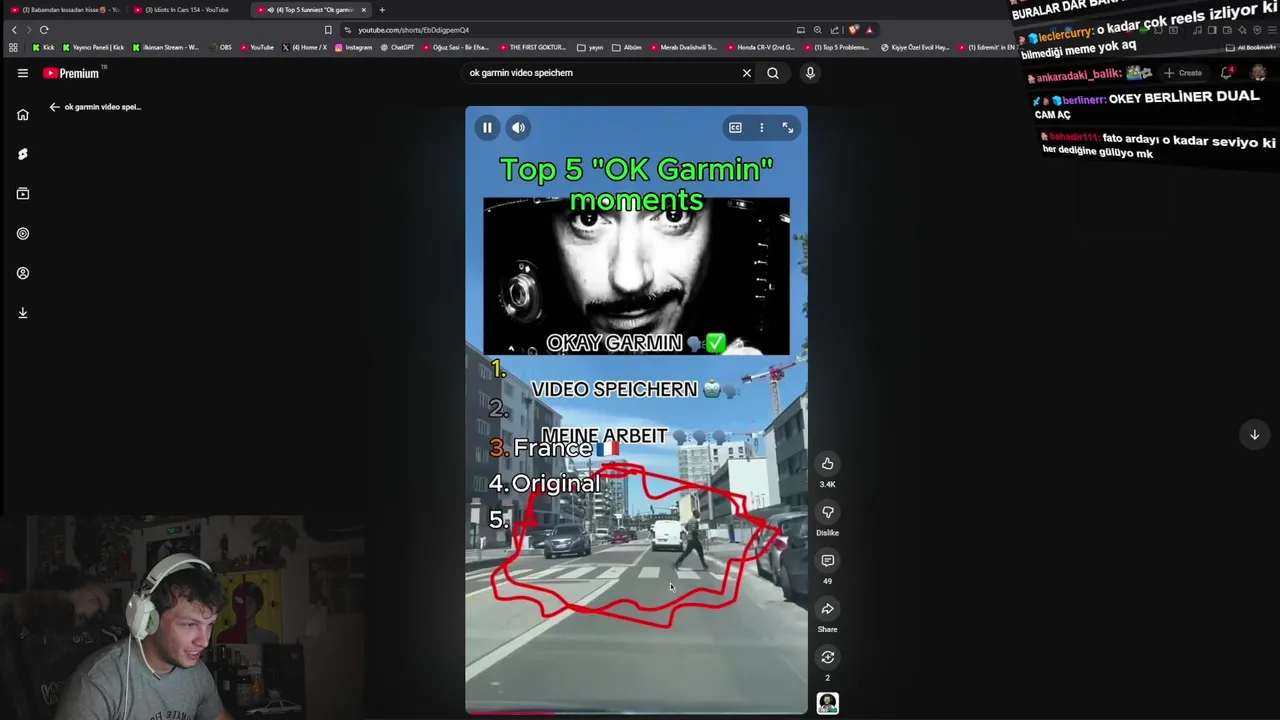Screen dimensions: 1280x720
Task: Open the Brave Rewards triangle icon
Action: click(870, 30)
